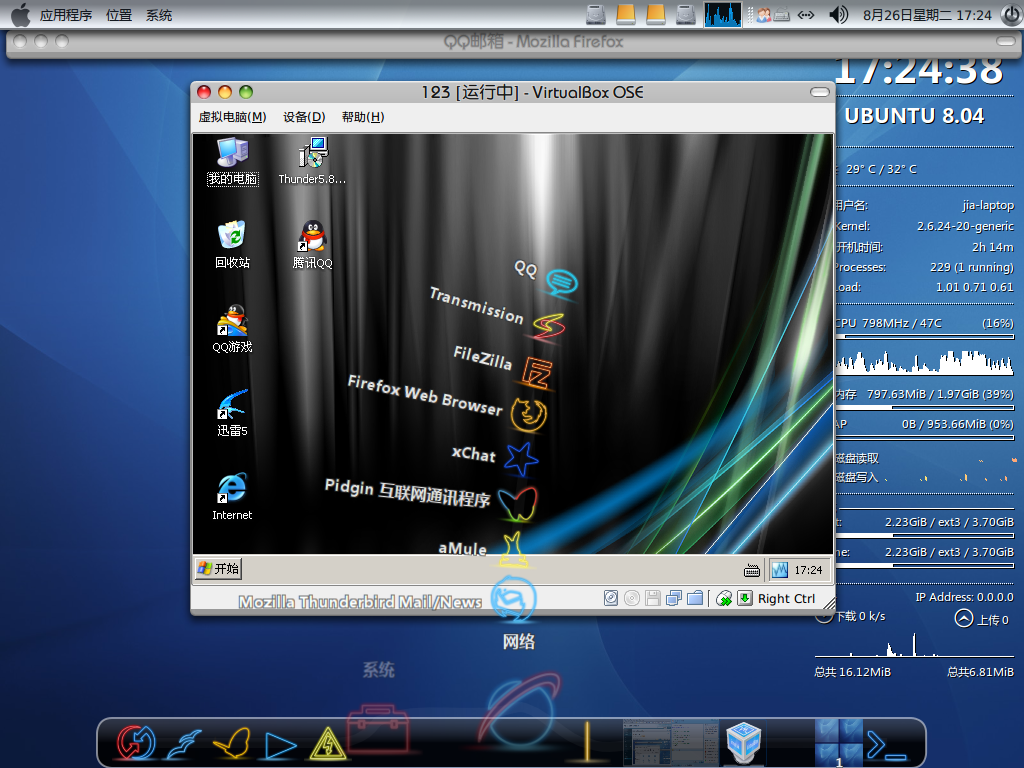The image size is (1024, 768).
Task: Select the Internet Explorer shortcut icon
Action: click(x=232, y=496)
